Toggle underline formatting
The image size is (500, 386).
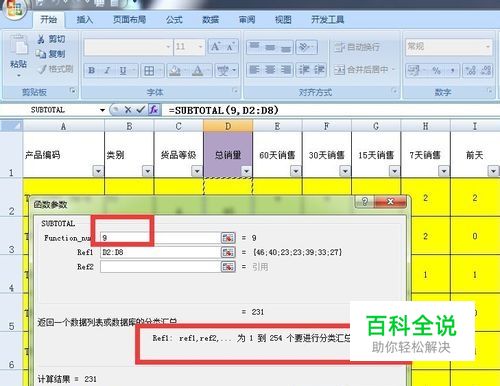click(x=123, y=70)
